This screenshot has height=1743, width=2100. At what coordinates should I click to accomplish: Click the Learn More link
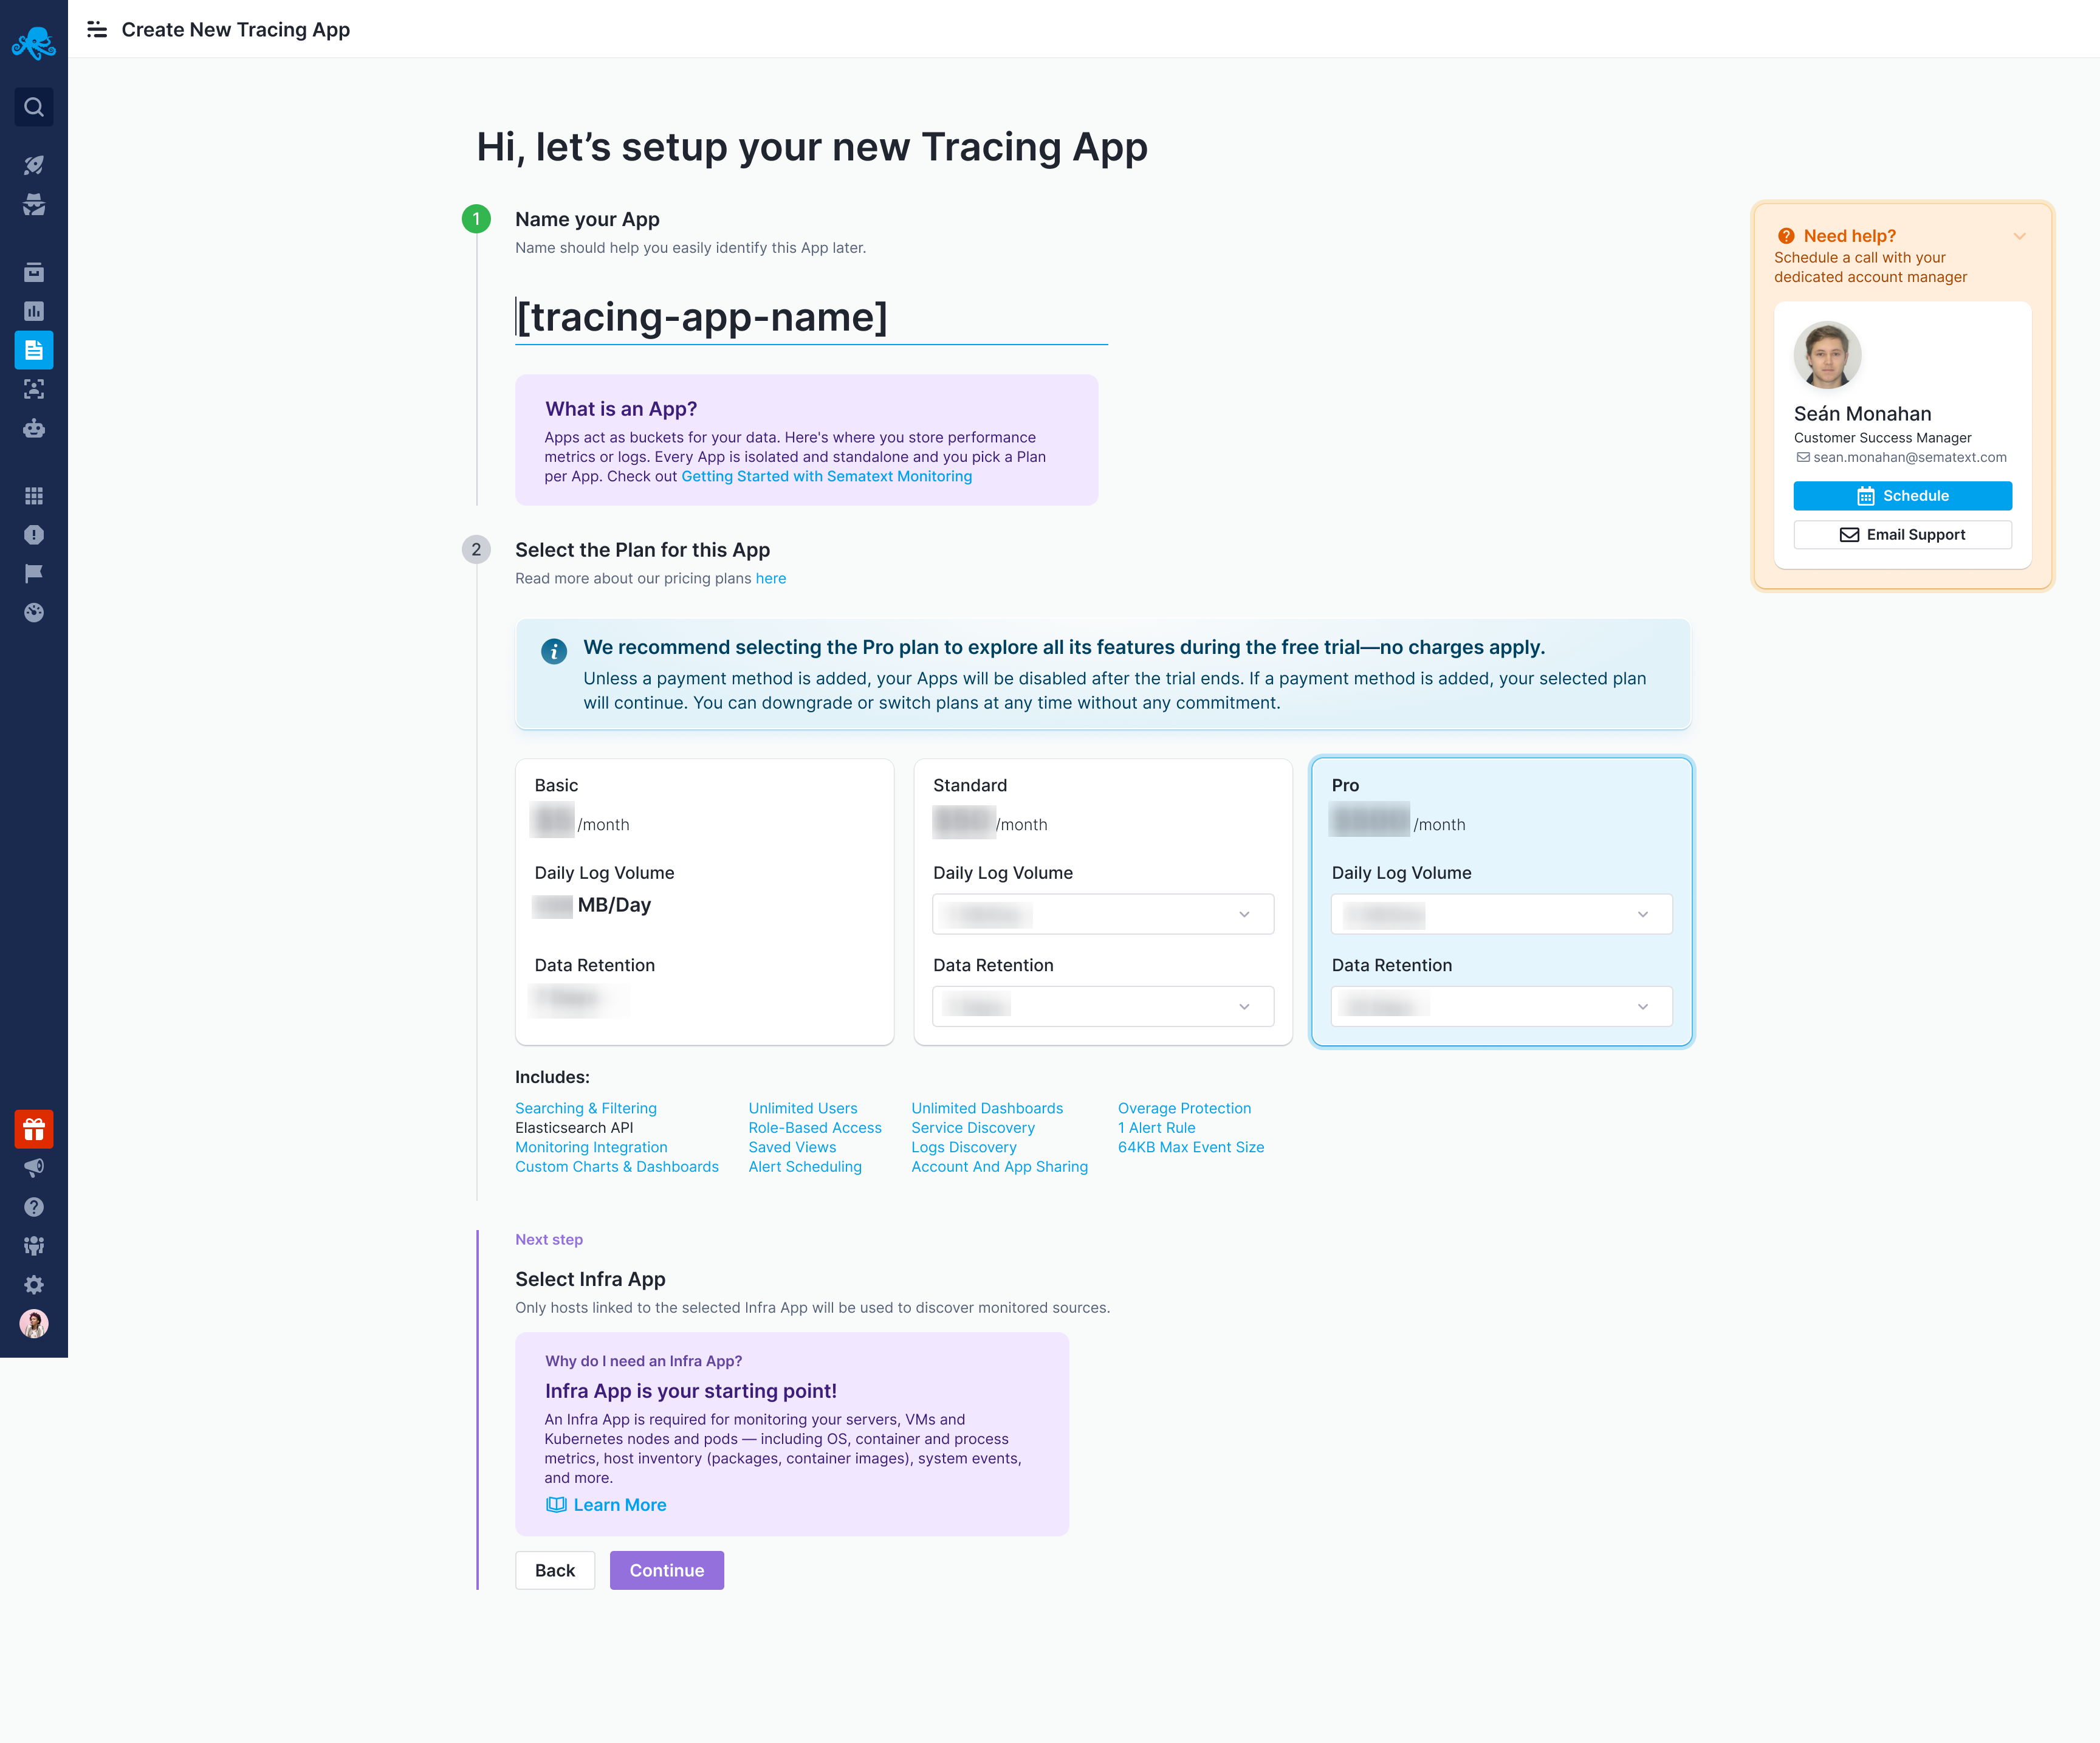click(x=619, y=1505)
